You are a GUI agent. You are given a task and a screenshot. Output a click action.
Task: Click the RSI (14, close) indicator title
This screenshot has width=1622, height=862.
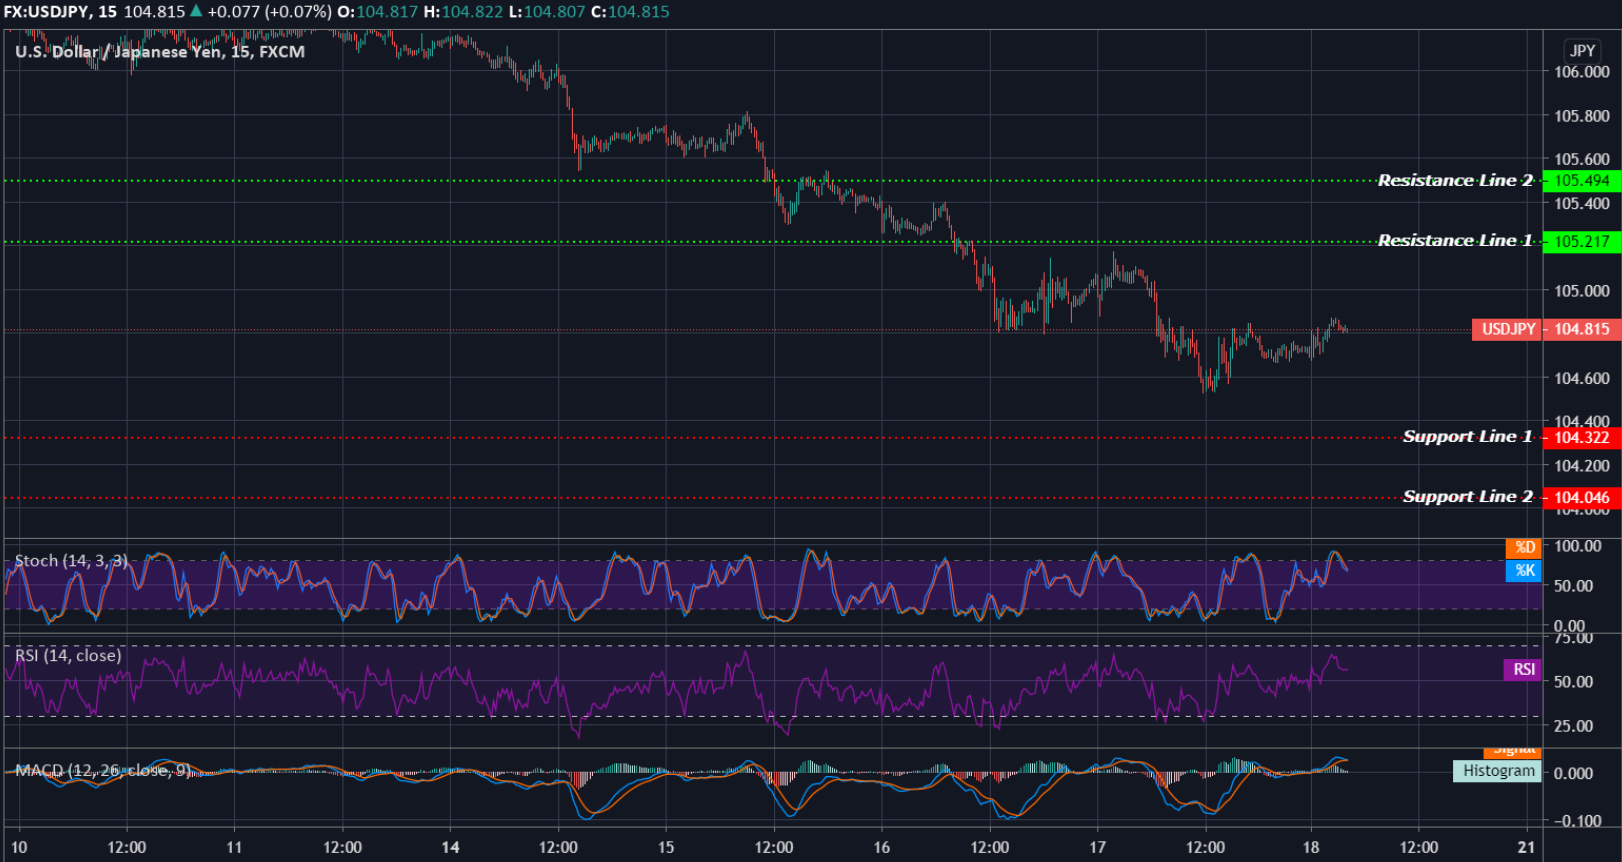(x=68, y=655)
